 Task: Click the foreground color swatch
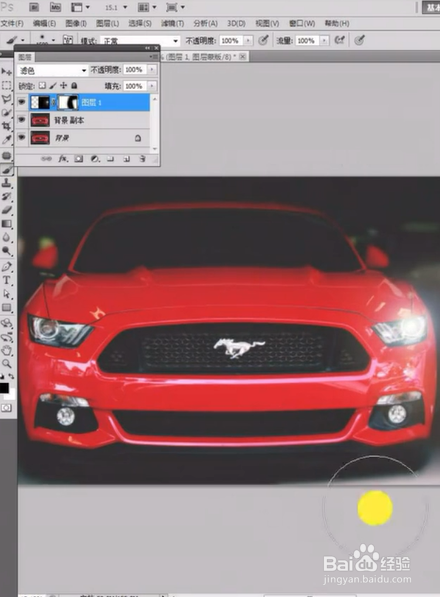[4, 388]
